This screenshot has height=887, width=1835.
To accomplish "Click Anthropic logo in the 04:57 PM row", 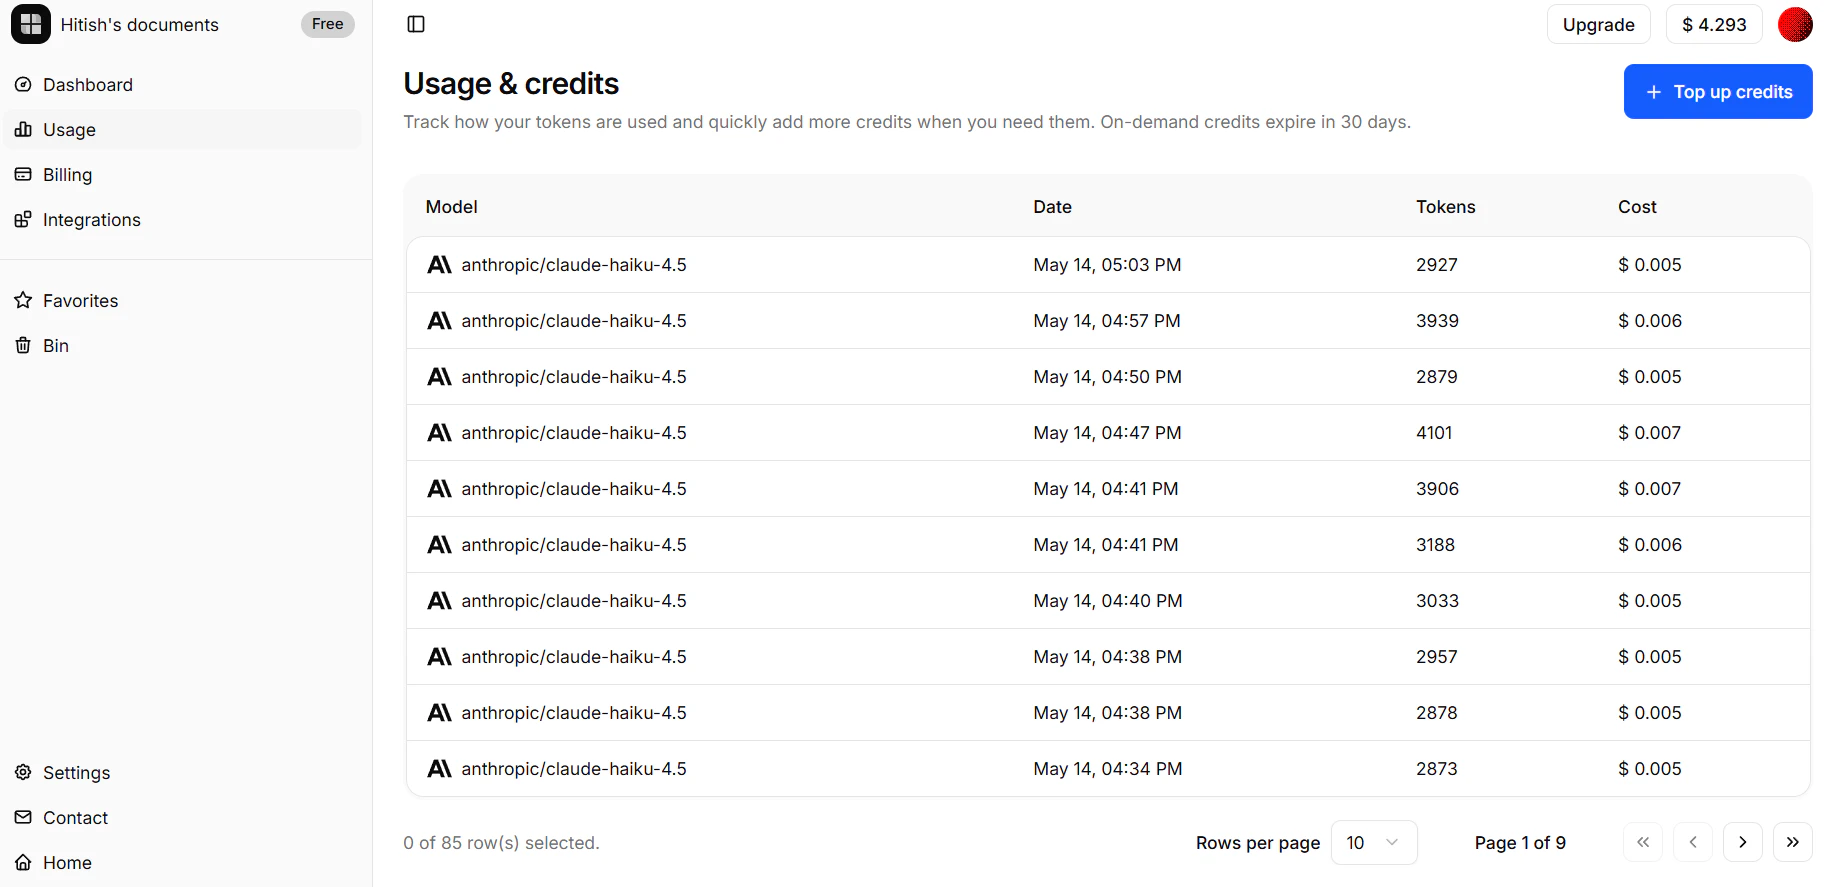I will pos(439,321).
